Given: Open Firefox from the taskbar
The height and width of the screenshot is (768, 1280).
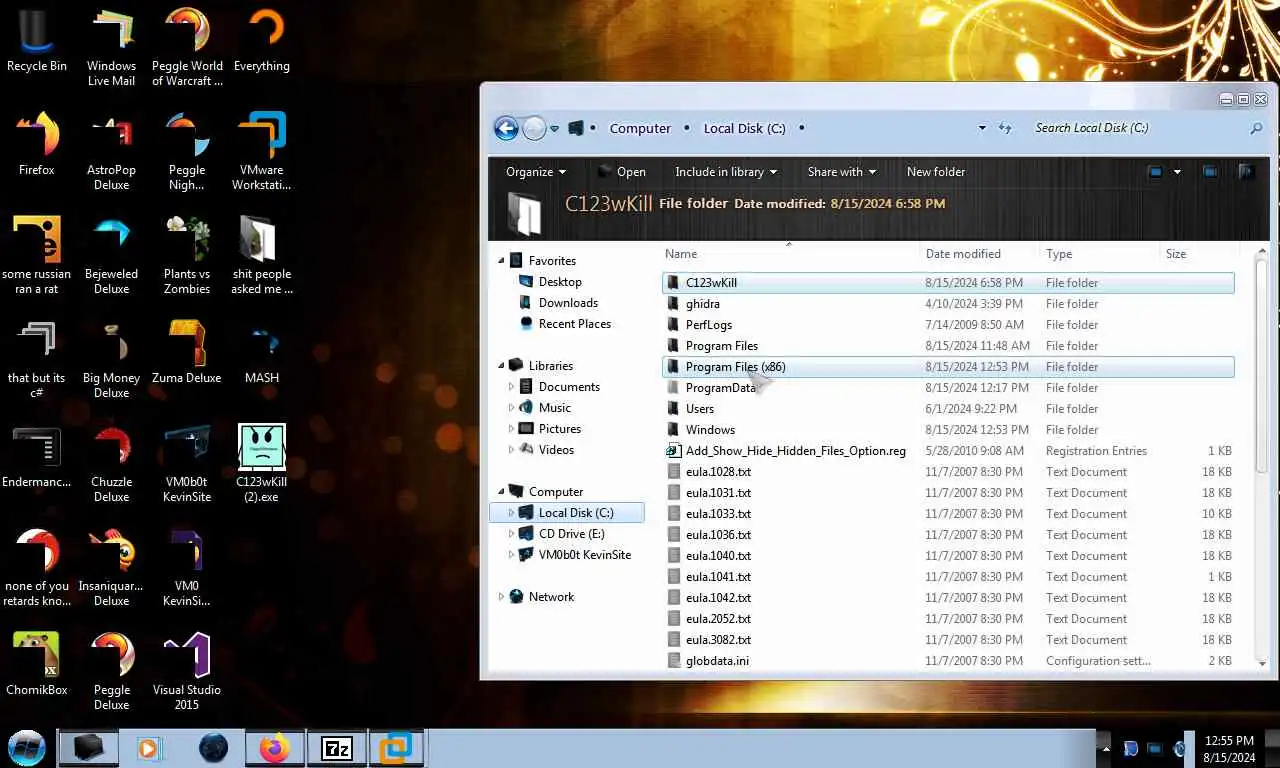Looking at the screenshot, I should 274,748.
